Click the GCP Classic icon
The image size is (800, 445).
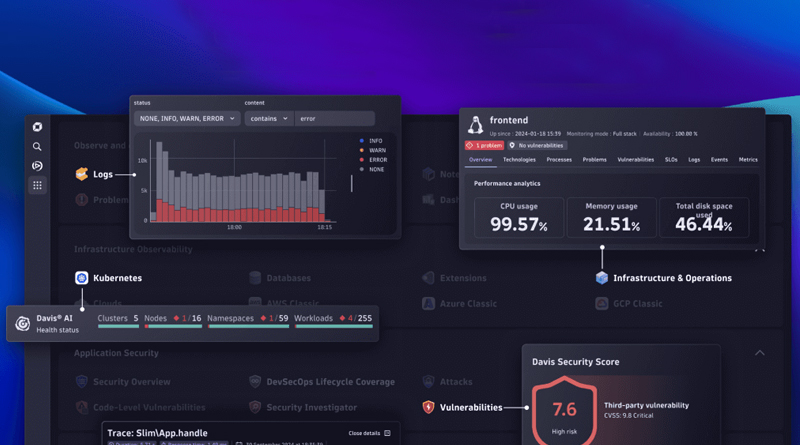[602, 303]
